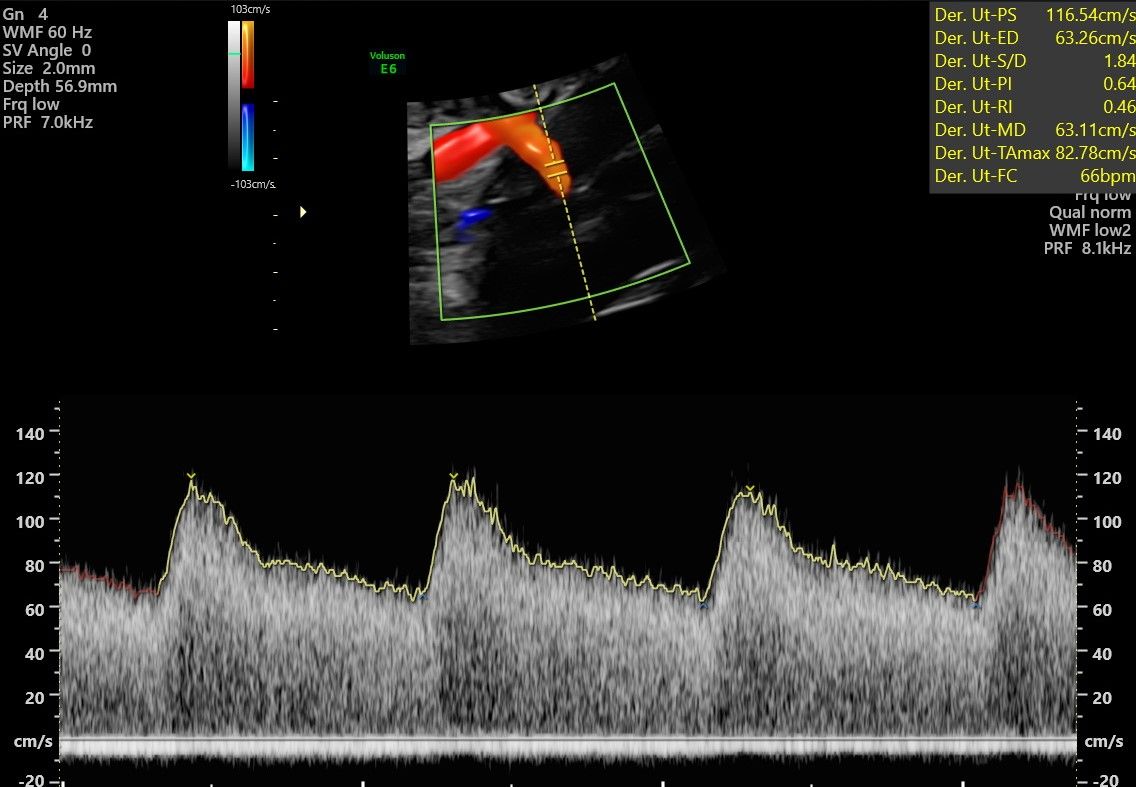Click the PRF 8.1kHz setting
This screenshot has height=787, width=1136.
[1087, 249]
